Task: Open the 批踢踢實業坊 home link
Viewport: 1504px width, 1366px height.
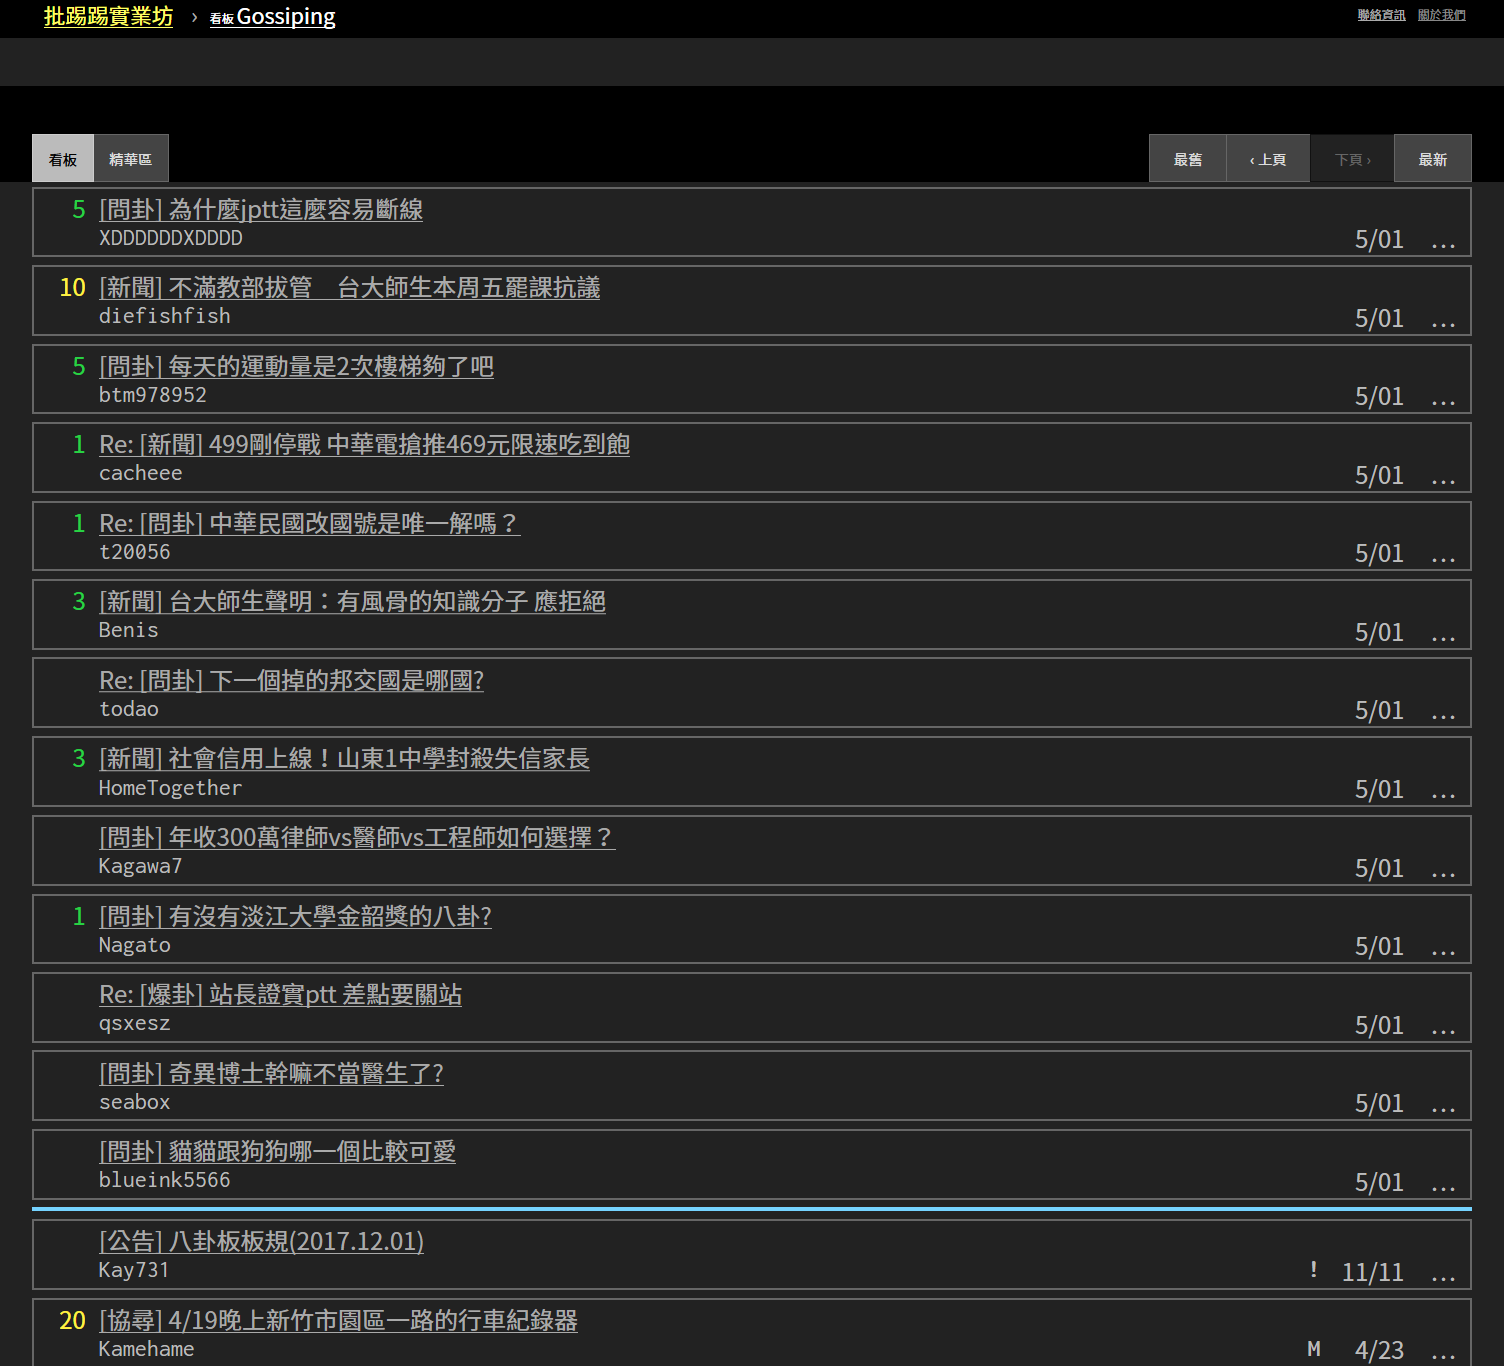Action: point(108,16)
